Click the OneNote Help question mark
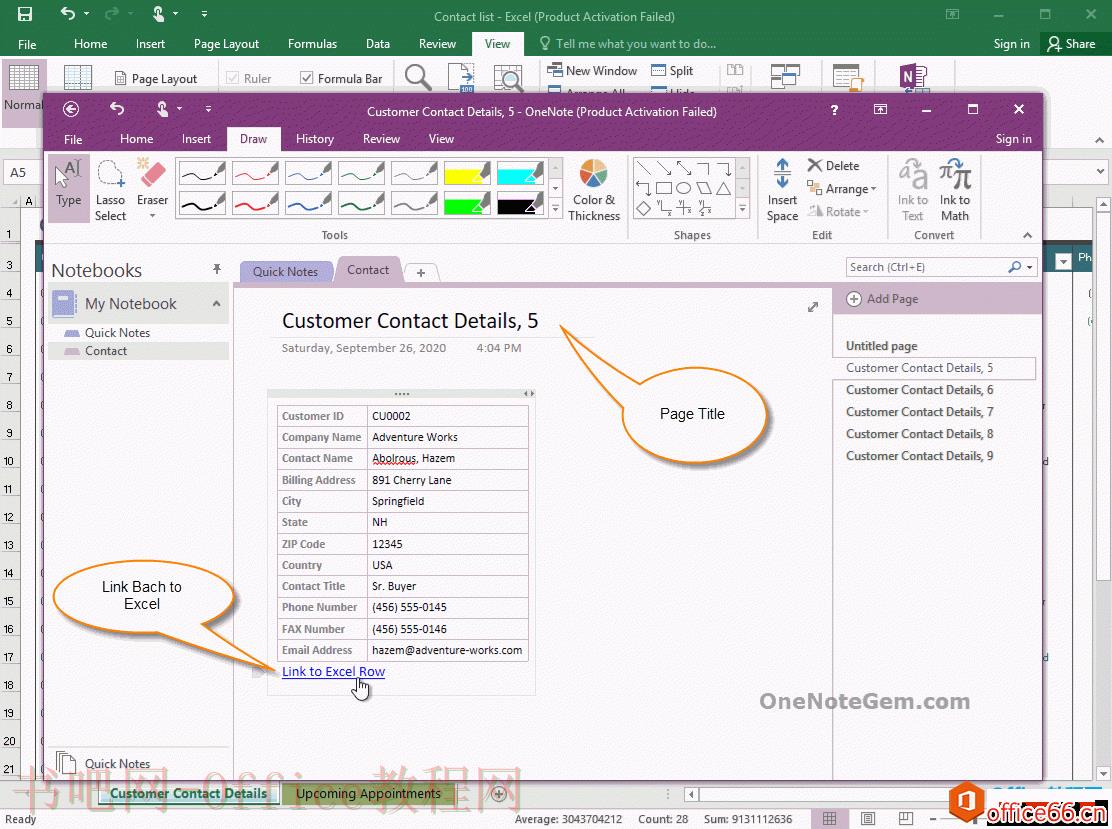The width and height of the screenshot is (1112, 829). [834, 110]
